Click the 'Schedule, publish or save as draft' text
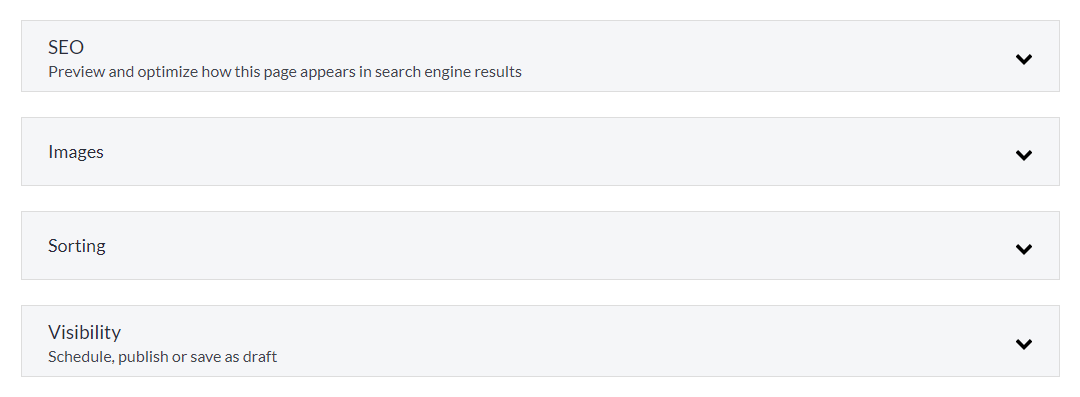The width and height of the screenshot is (1080, 397). (x=163, y=357)
